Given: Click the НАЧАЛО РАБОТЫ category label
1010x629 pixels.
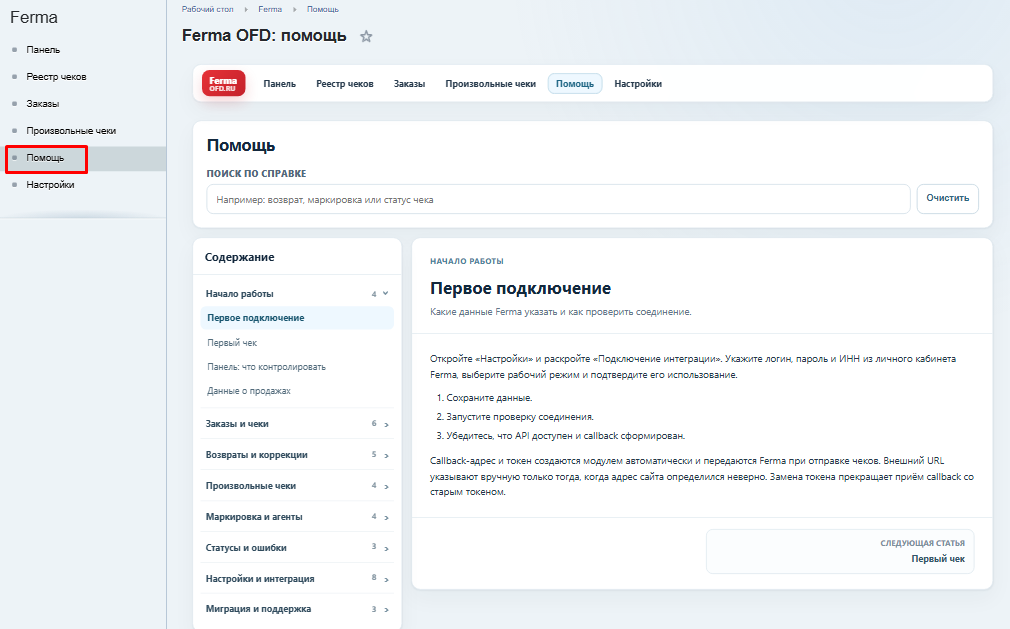Looking at the screenshot, I should pos(467,261).
